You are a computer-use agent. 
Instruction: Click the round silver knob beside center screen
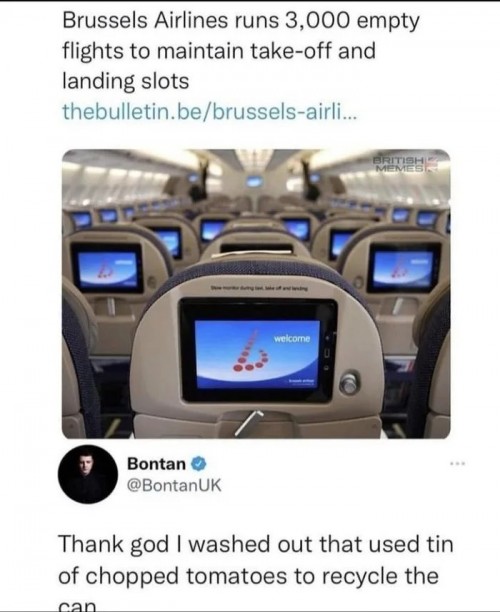pos(349,383)
